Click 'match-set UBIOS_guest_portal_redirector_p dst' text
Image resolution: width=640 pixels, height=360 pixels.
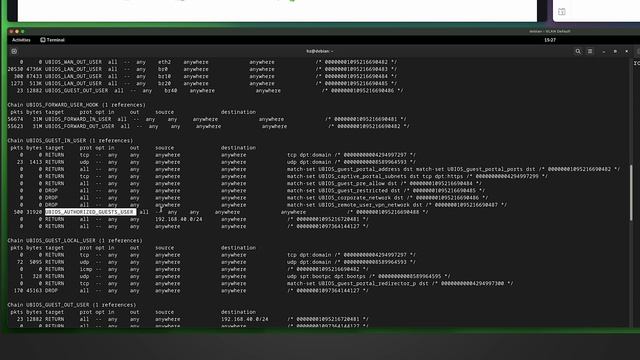358,284
